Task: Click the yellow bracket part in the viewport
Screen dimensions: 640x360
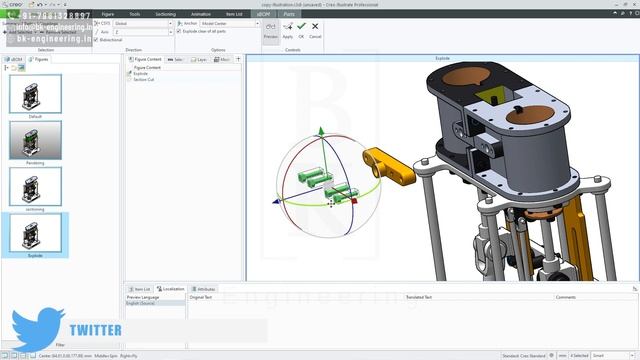Action: click(x=389, y=167)
